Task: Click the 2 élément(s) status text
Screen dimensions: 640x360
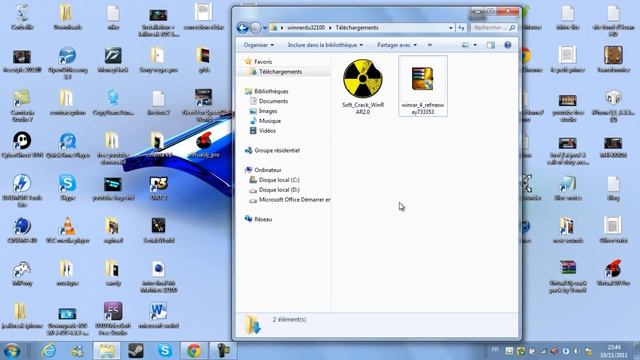Action: point(289,319)
